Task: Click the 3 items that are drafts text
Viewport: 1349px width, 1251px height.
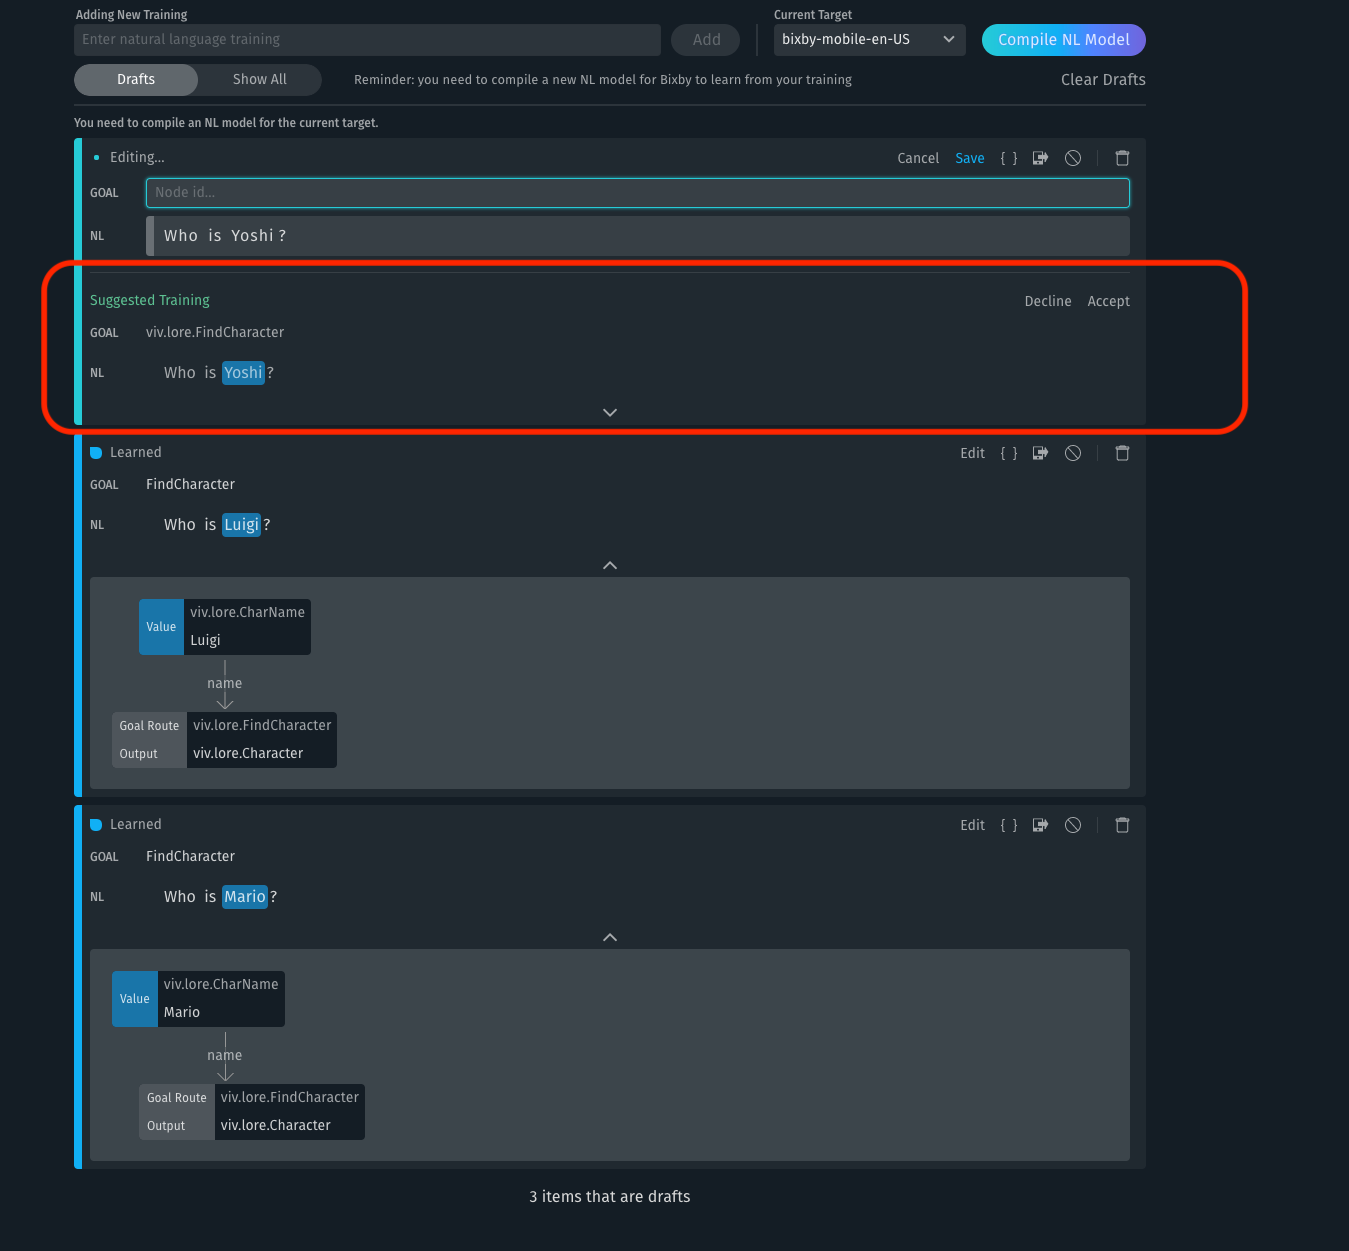Action: click(610, 1197)
